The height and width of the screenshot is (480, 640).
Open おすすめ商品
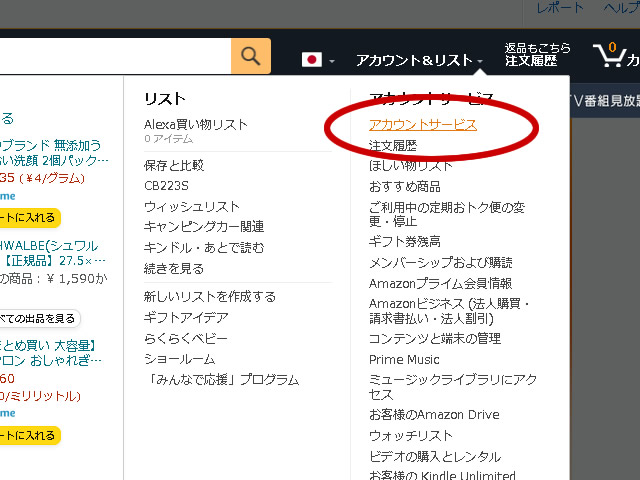(405, 187)
